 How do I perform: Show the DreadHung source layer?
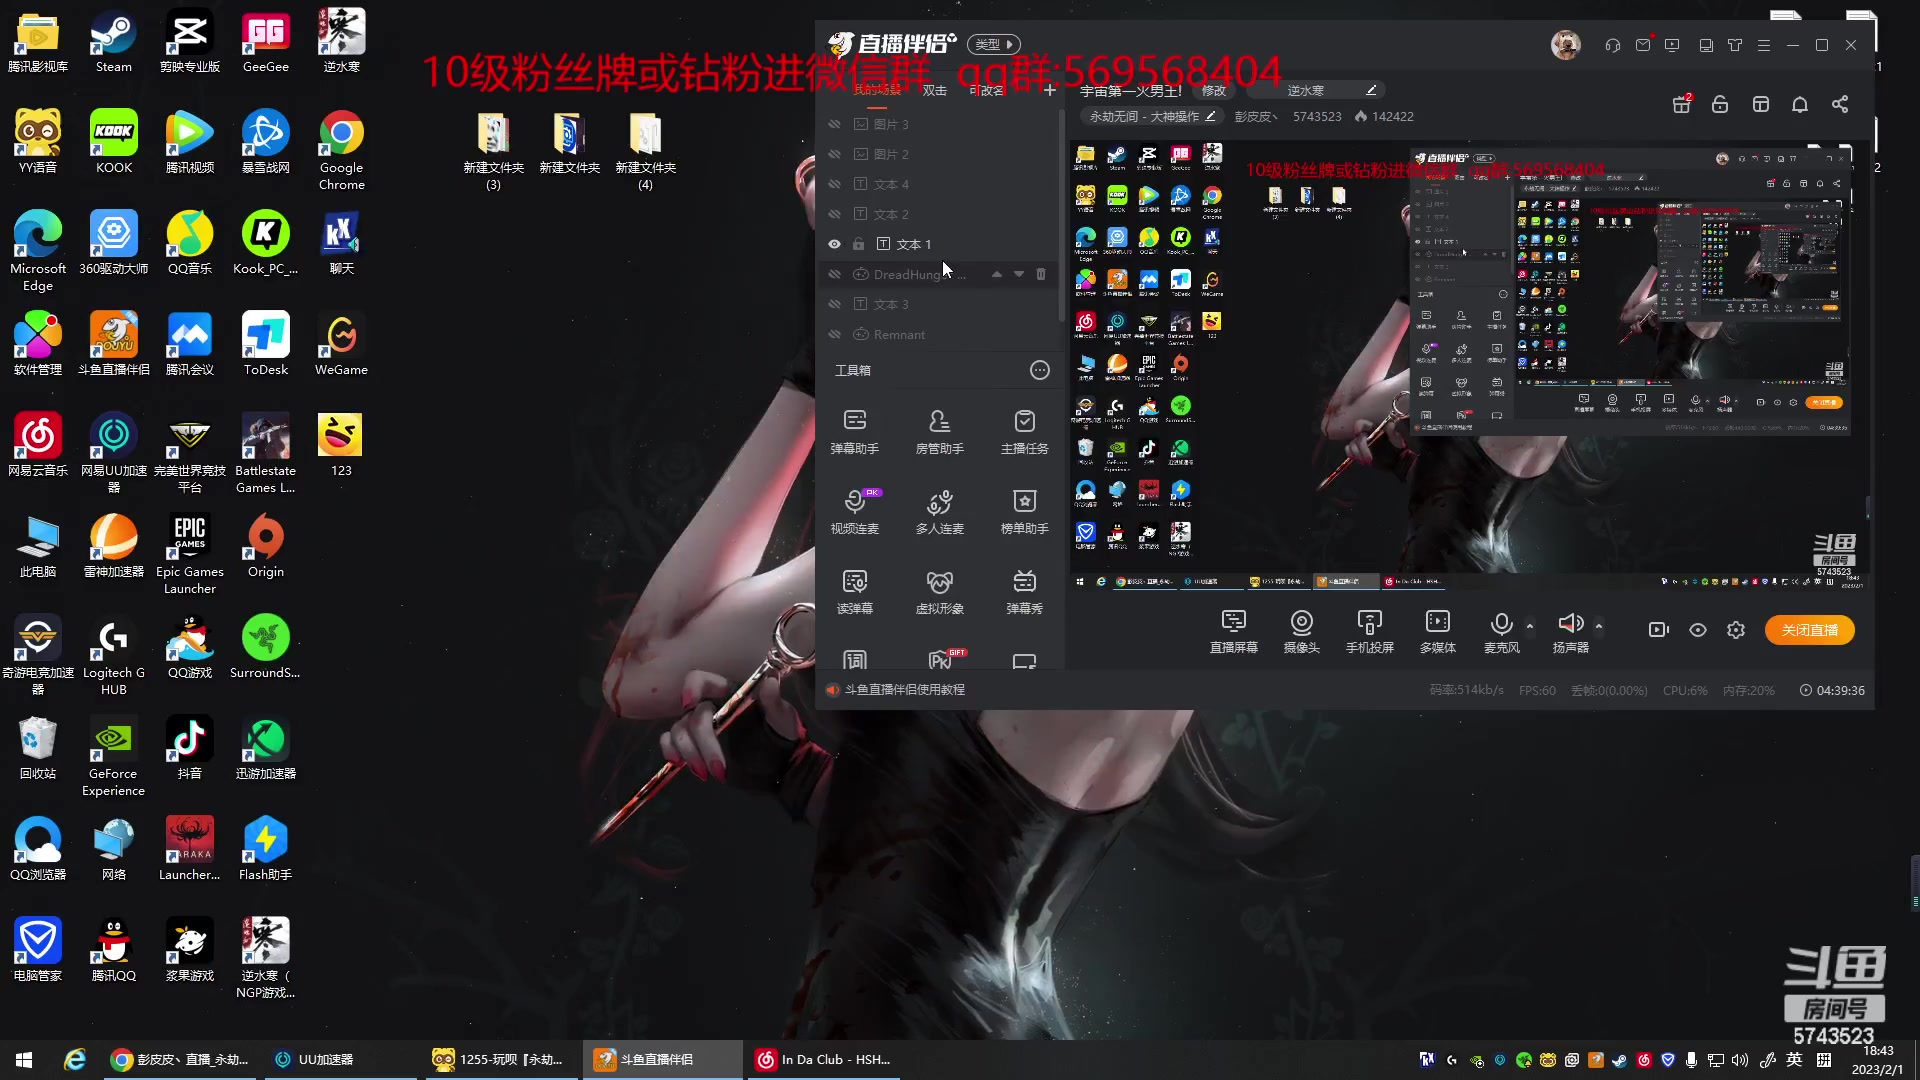(834, 274)
